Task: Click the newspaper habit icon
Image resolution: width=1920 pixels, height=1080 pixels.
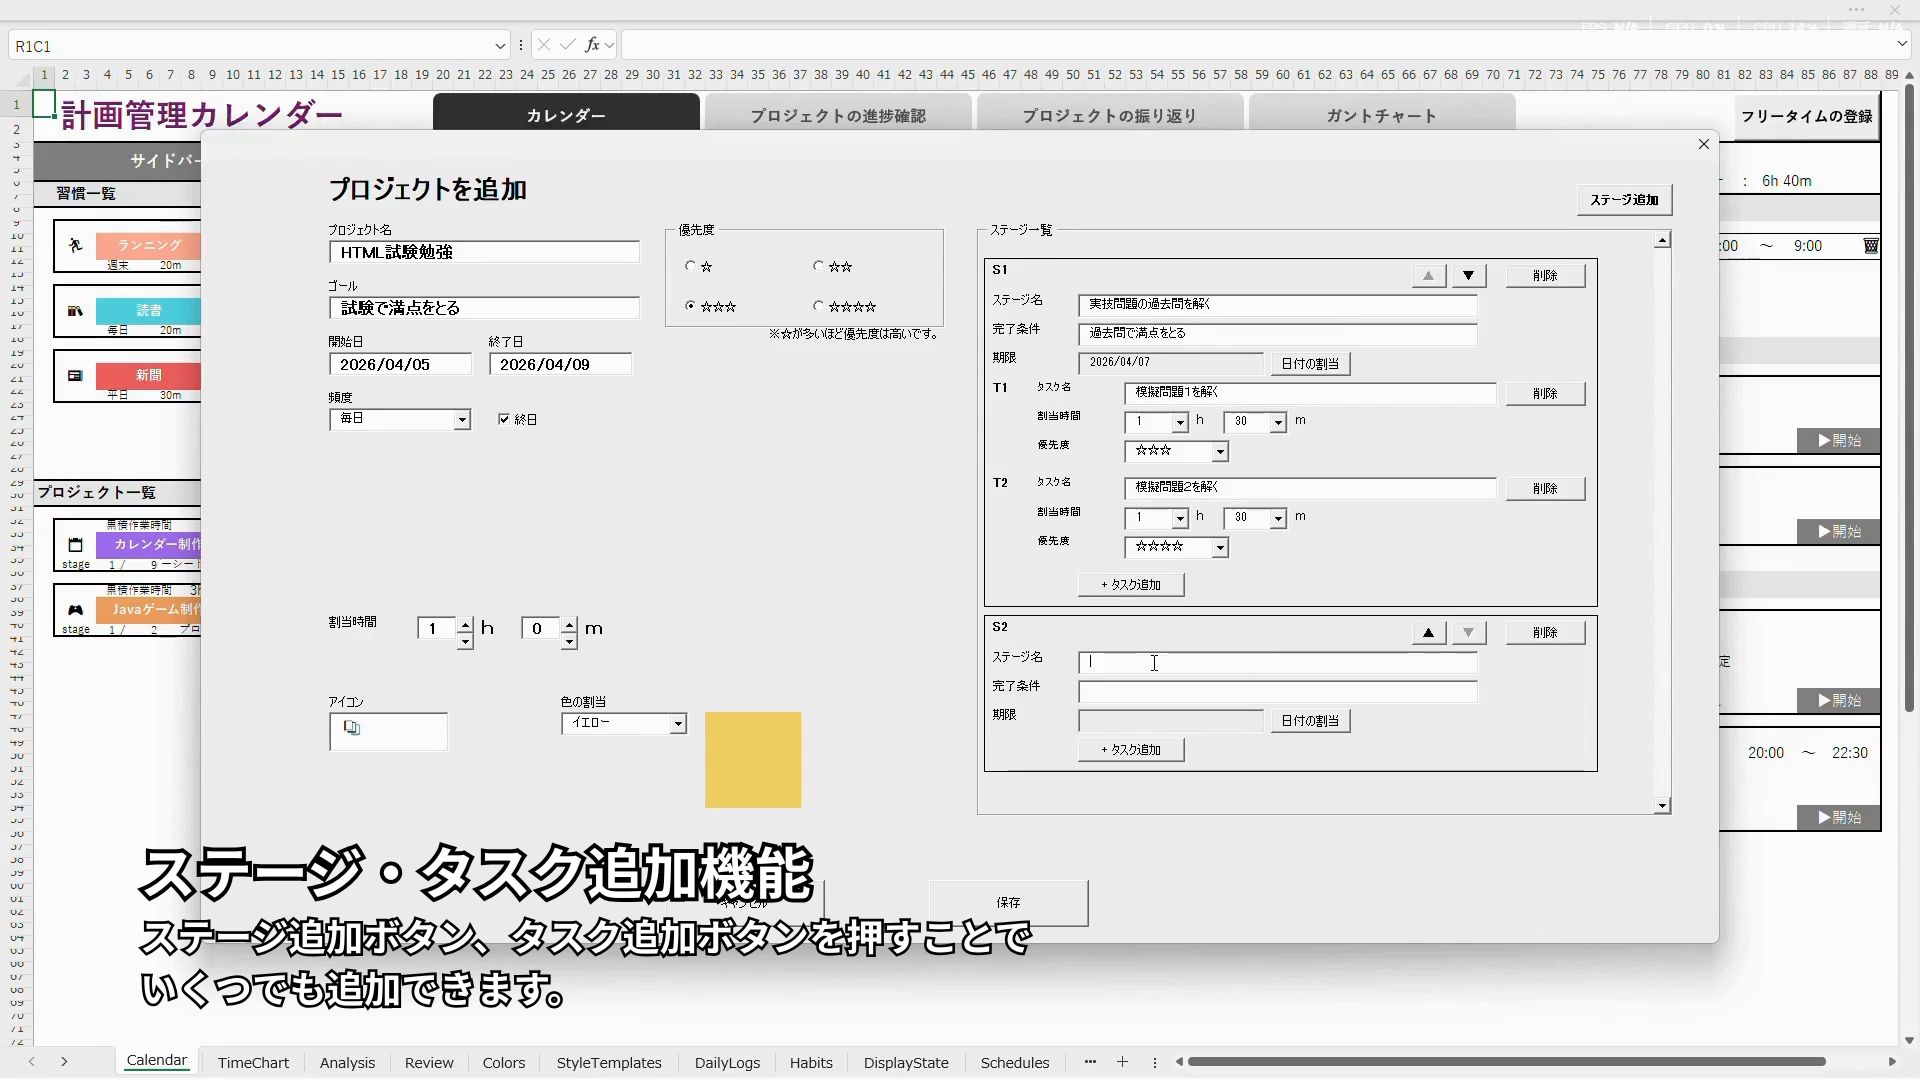Action: 75,376
